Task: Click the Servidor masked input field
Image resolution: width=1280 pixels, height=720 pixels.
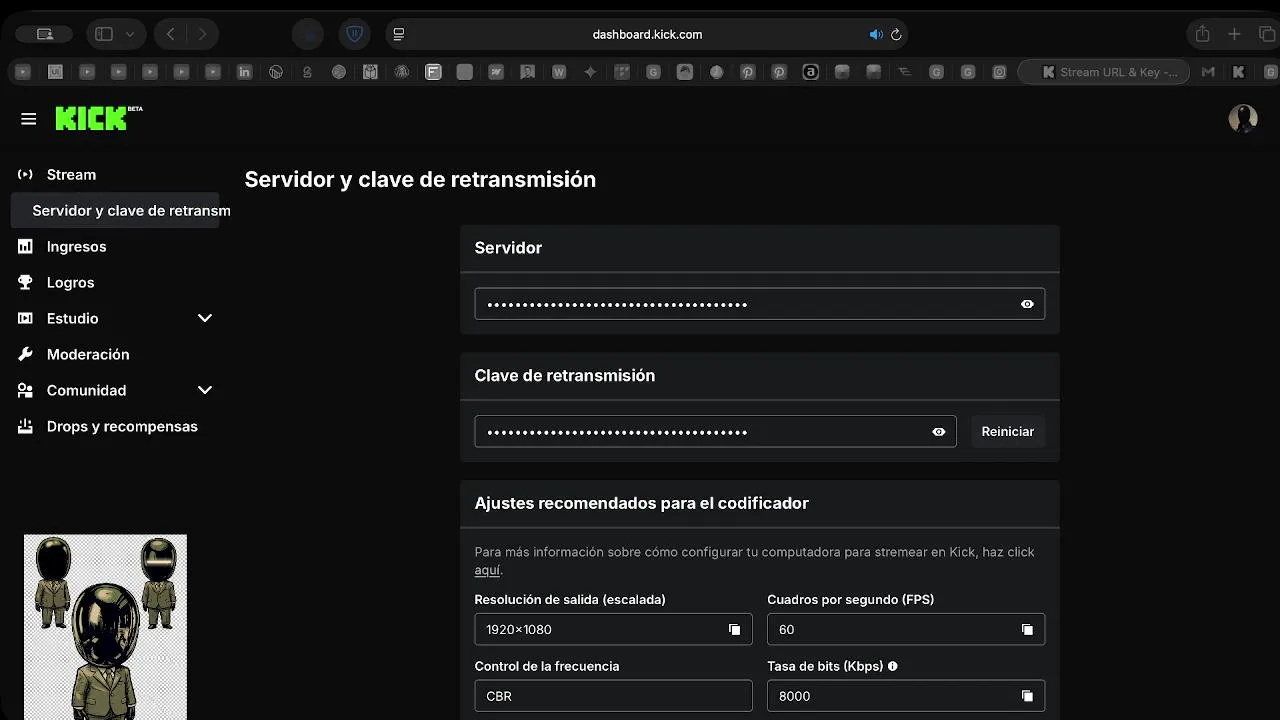Action: click(x=760, y=304)
